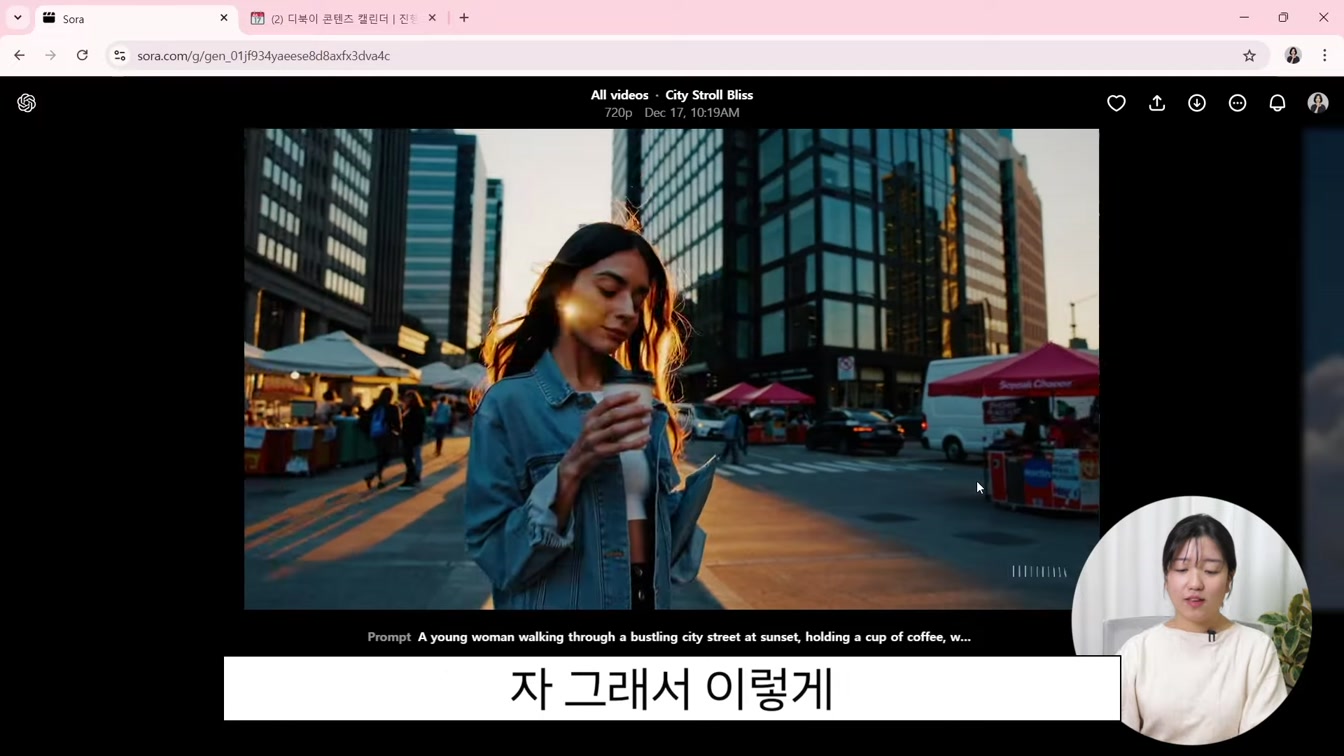Open Chrome profile avatar
Screen dimensions: 1344x756
pos(1293,56)
